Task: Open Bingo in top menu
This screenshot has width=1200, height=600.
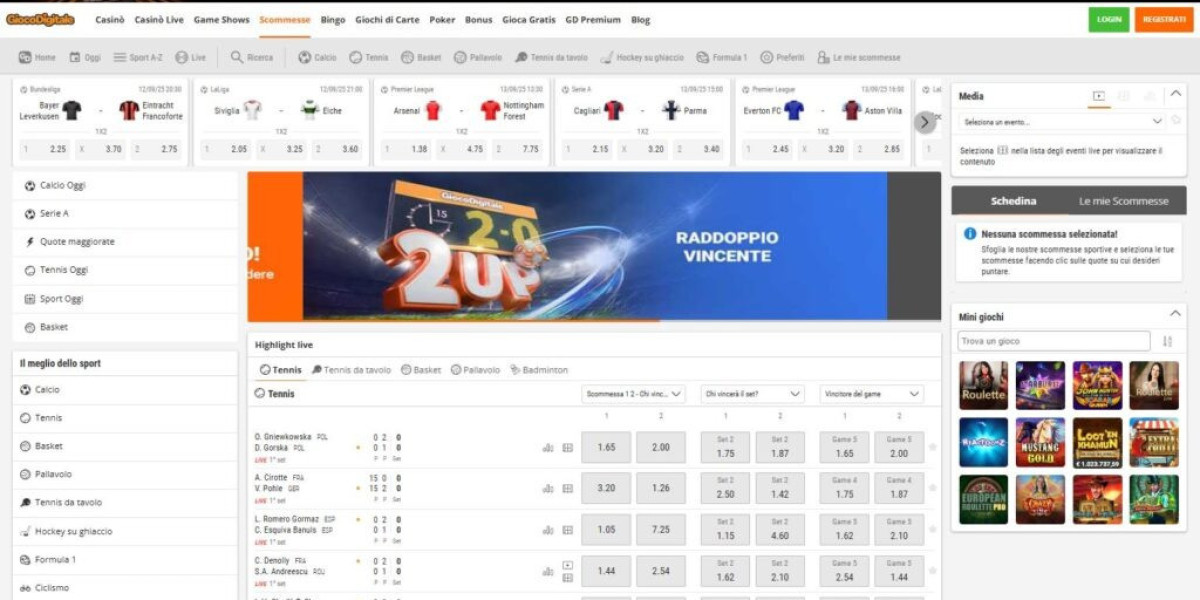Action: pyautogui.click(x=333, y=19)
